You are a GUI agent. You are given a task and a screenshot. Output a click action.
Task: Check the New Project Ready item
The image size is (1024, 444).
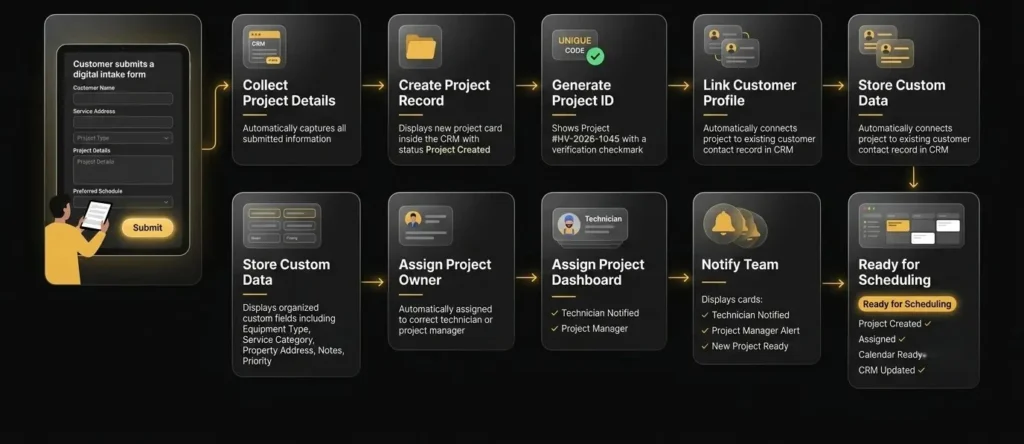pos(744,346)
